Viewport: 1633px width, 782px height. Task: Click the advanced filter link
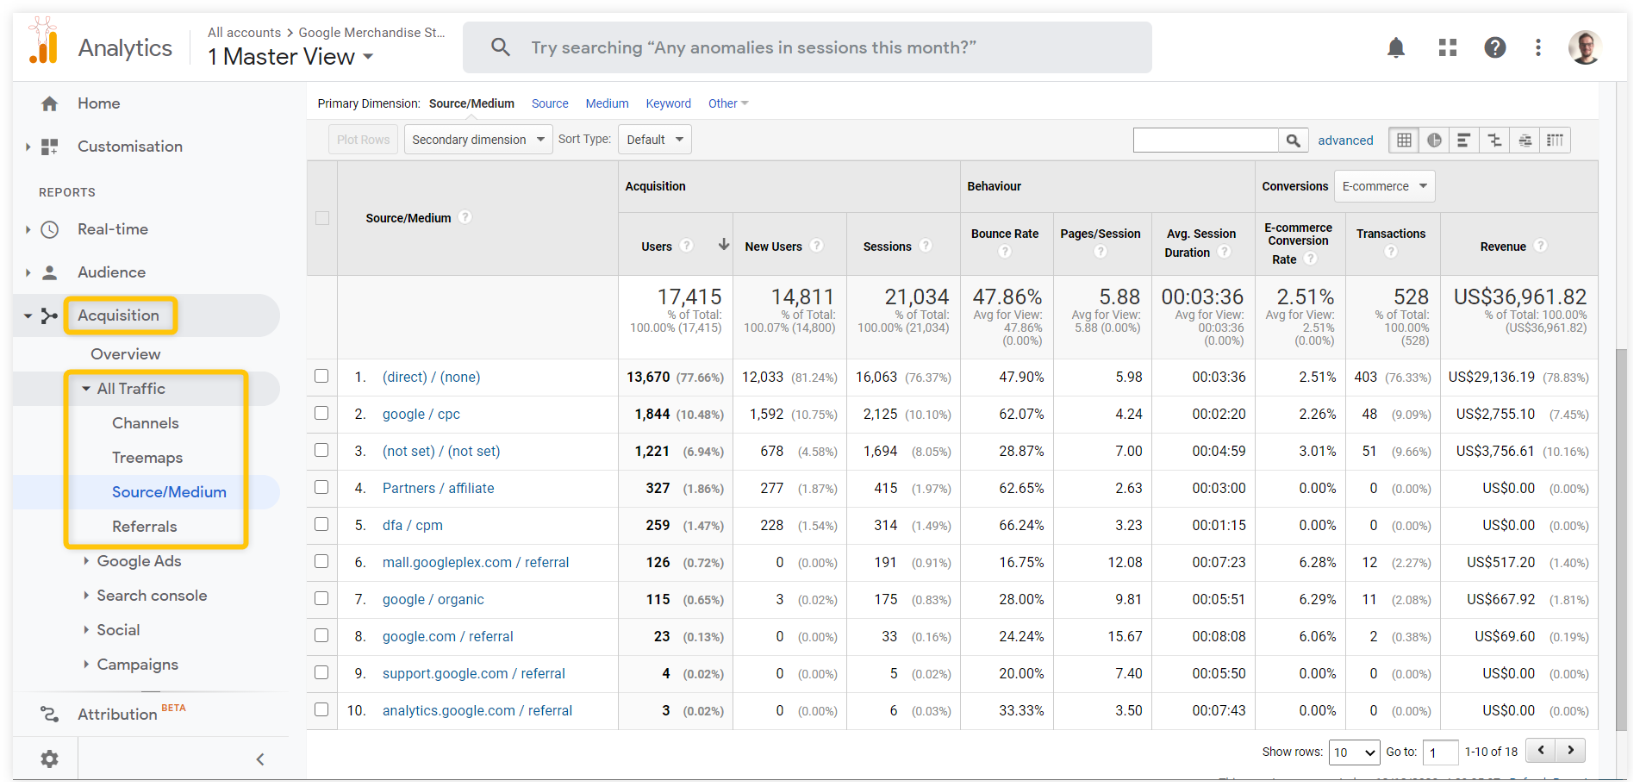click(x=1345, y=141)
